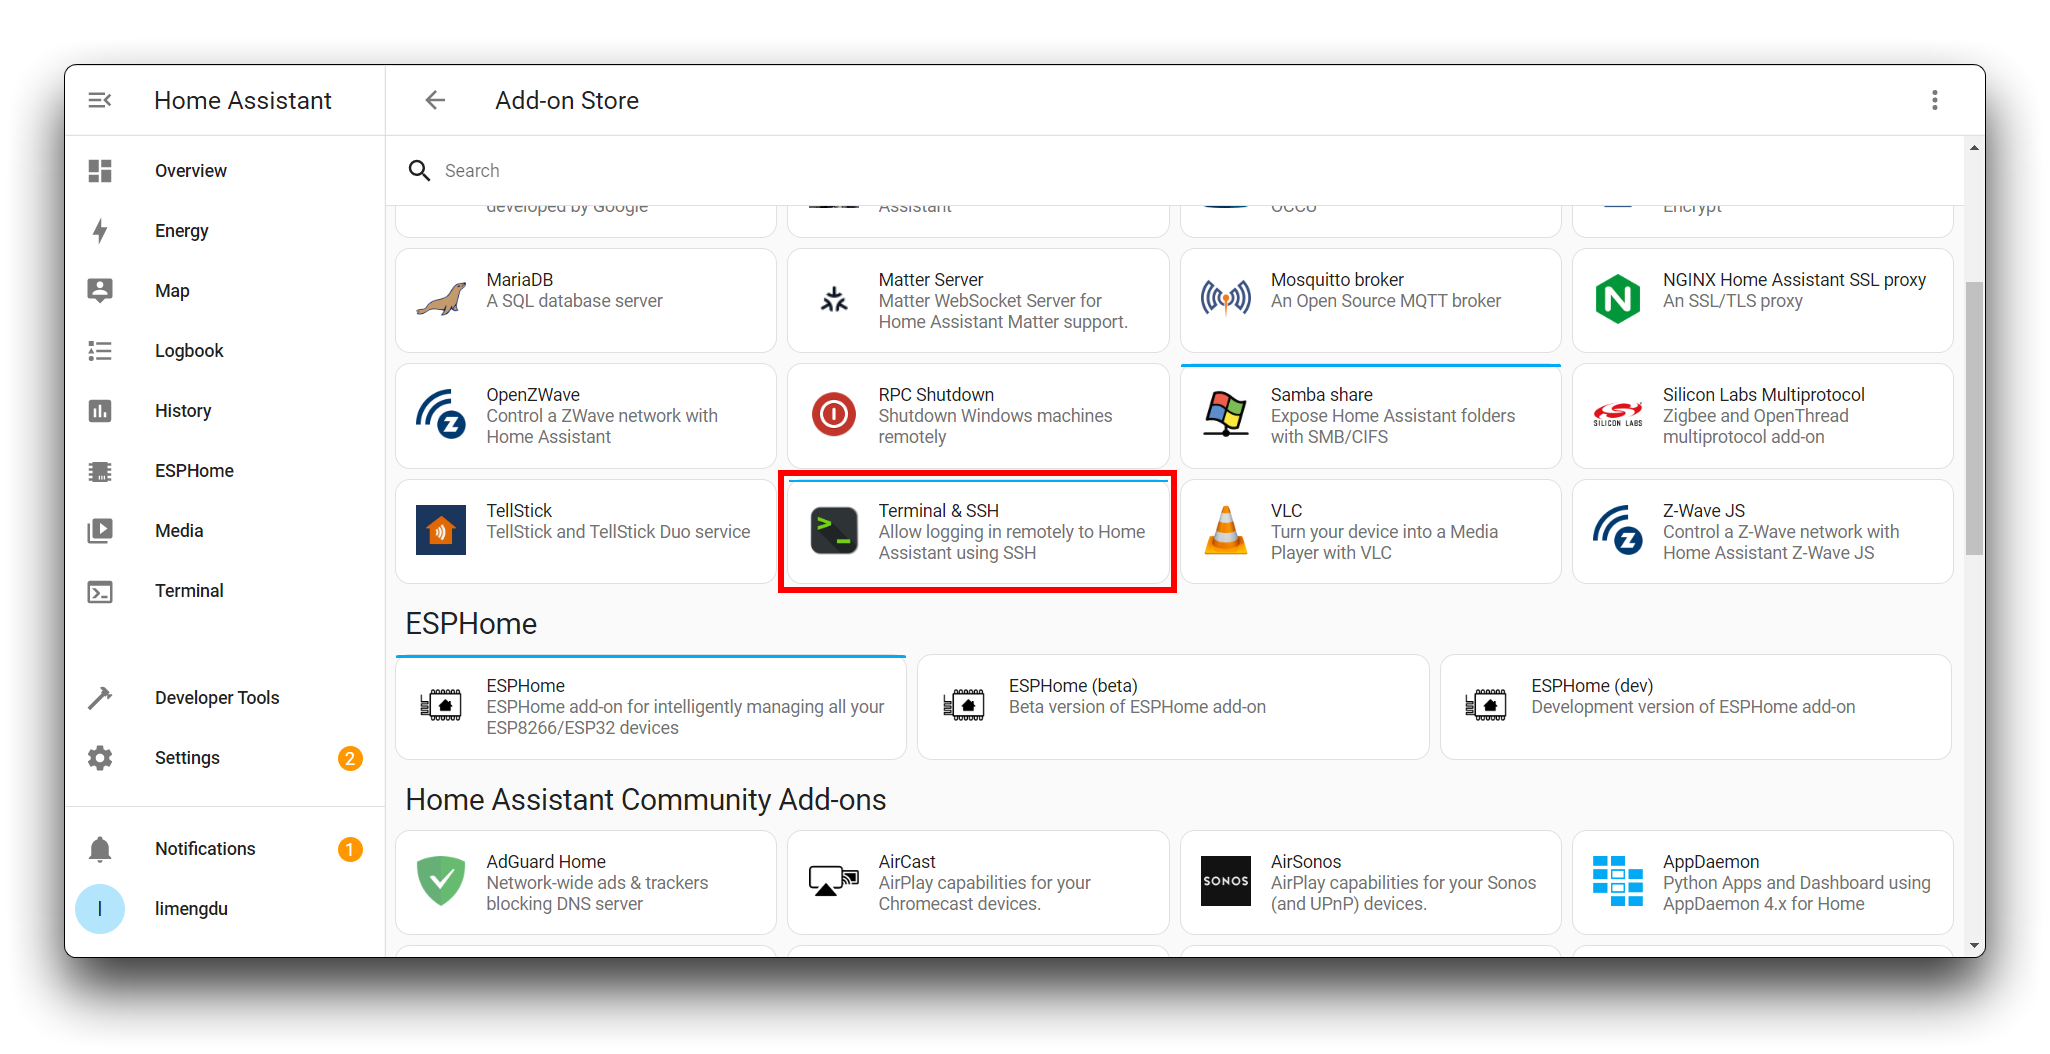Collapse the sidebar menu icon
The width and height of the screenshot is (2050, 1054).
point(100,100)
